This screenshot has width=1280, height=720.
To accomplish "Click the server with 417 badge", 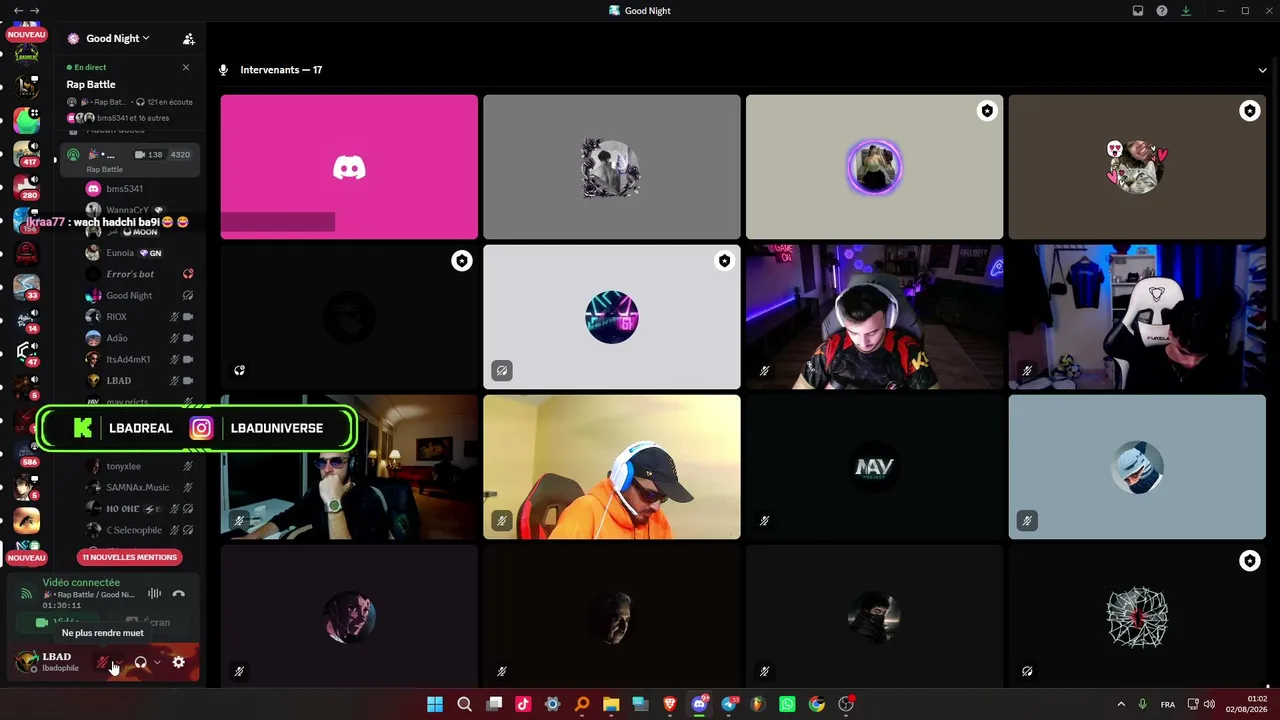I will (26, 152).
